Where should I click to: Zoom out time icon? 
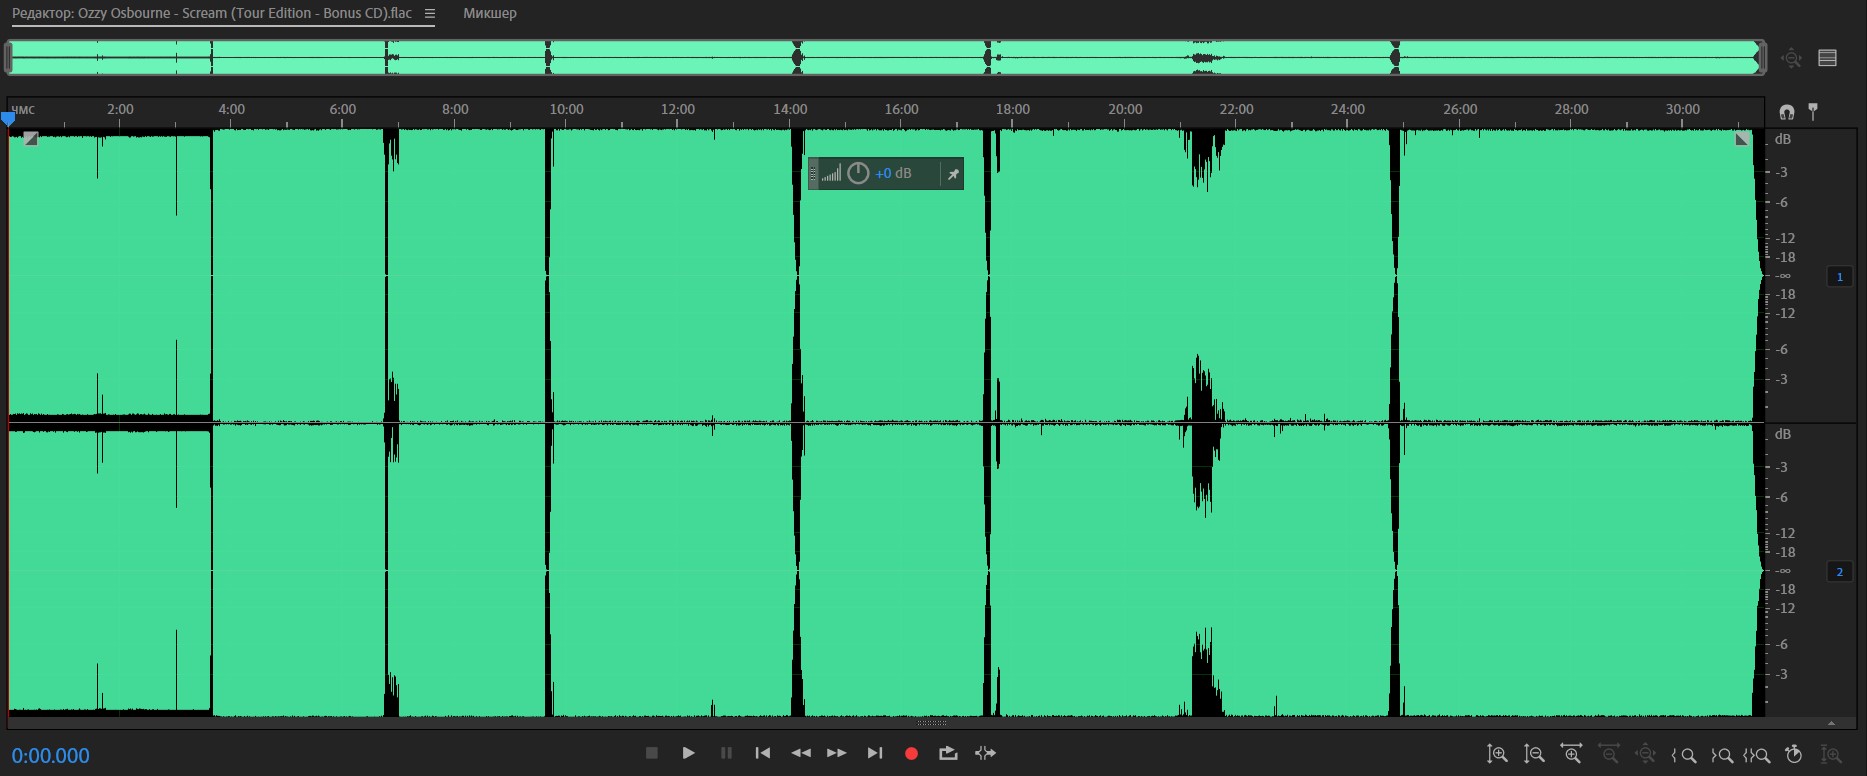click(1608, 755)
